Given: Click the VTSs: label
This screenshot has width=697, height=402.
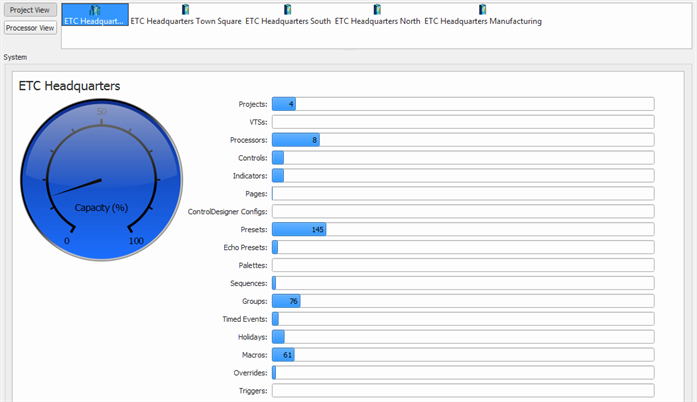Looking at the screenshot, I should click(x=258, y=122).
